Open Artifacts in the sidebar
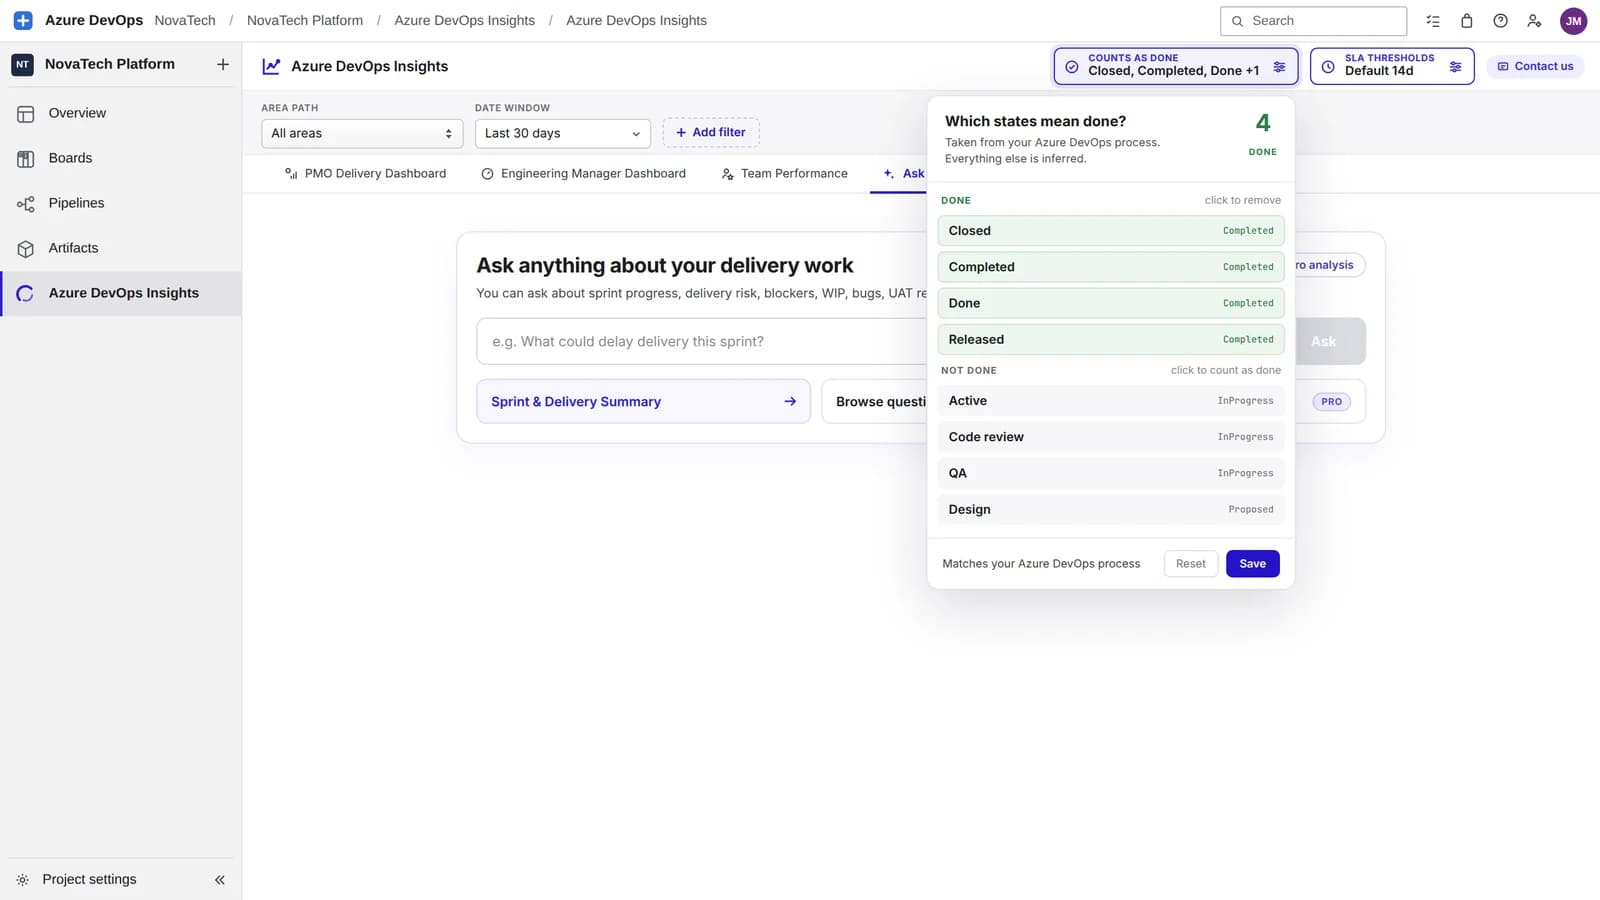The width and height of the screenshot is (1600, 900). [121, 248]
